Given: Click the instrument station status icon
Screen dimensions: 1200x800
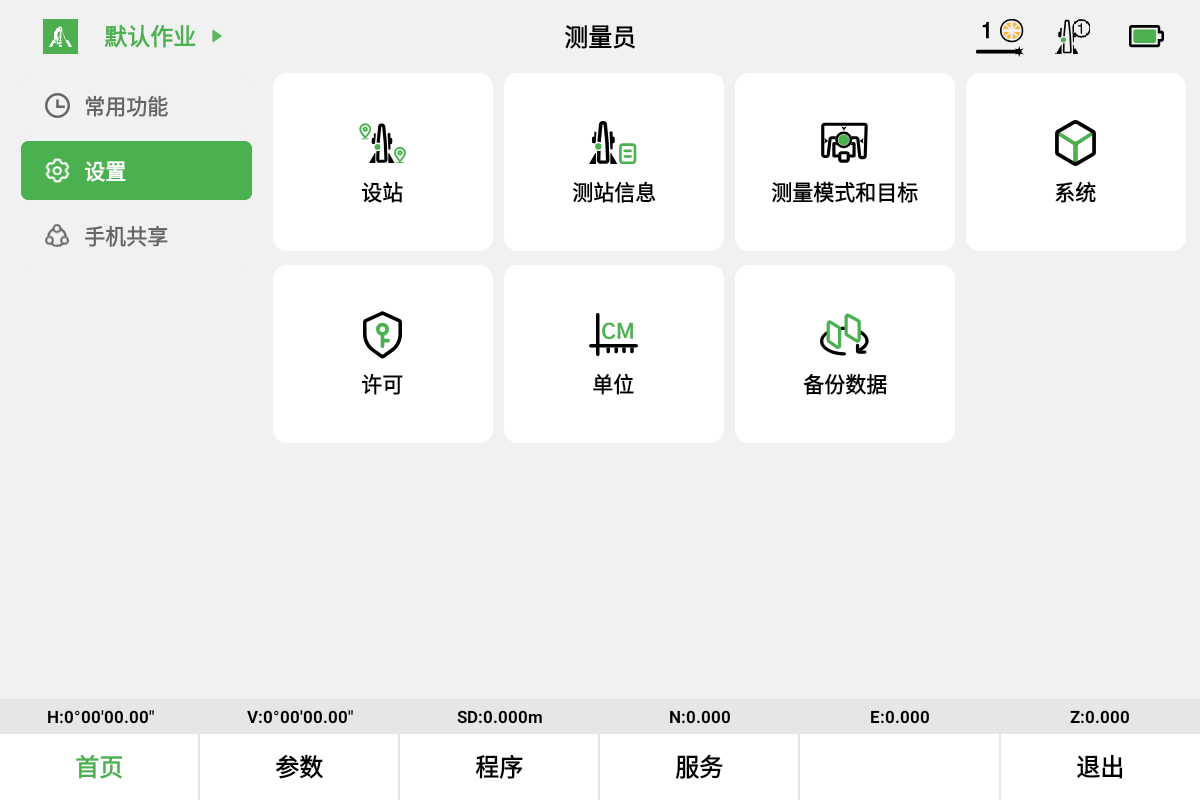Looking at the screenshot, I should click(1073, 37).
